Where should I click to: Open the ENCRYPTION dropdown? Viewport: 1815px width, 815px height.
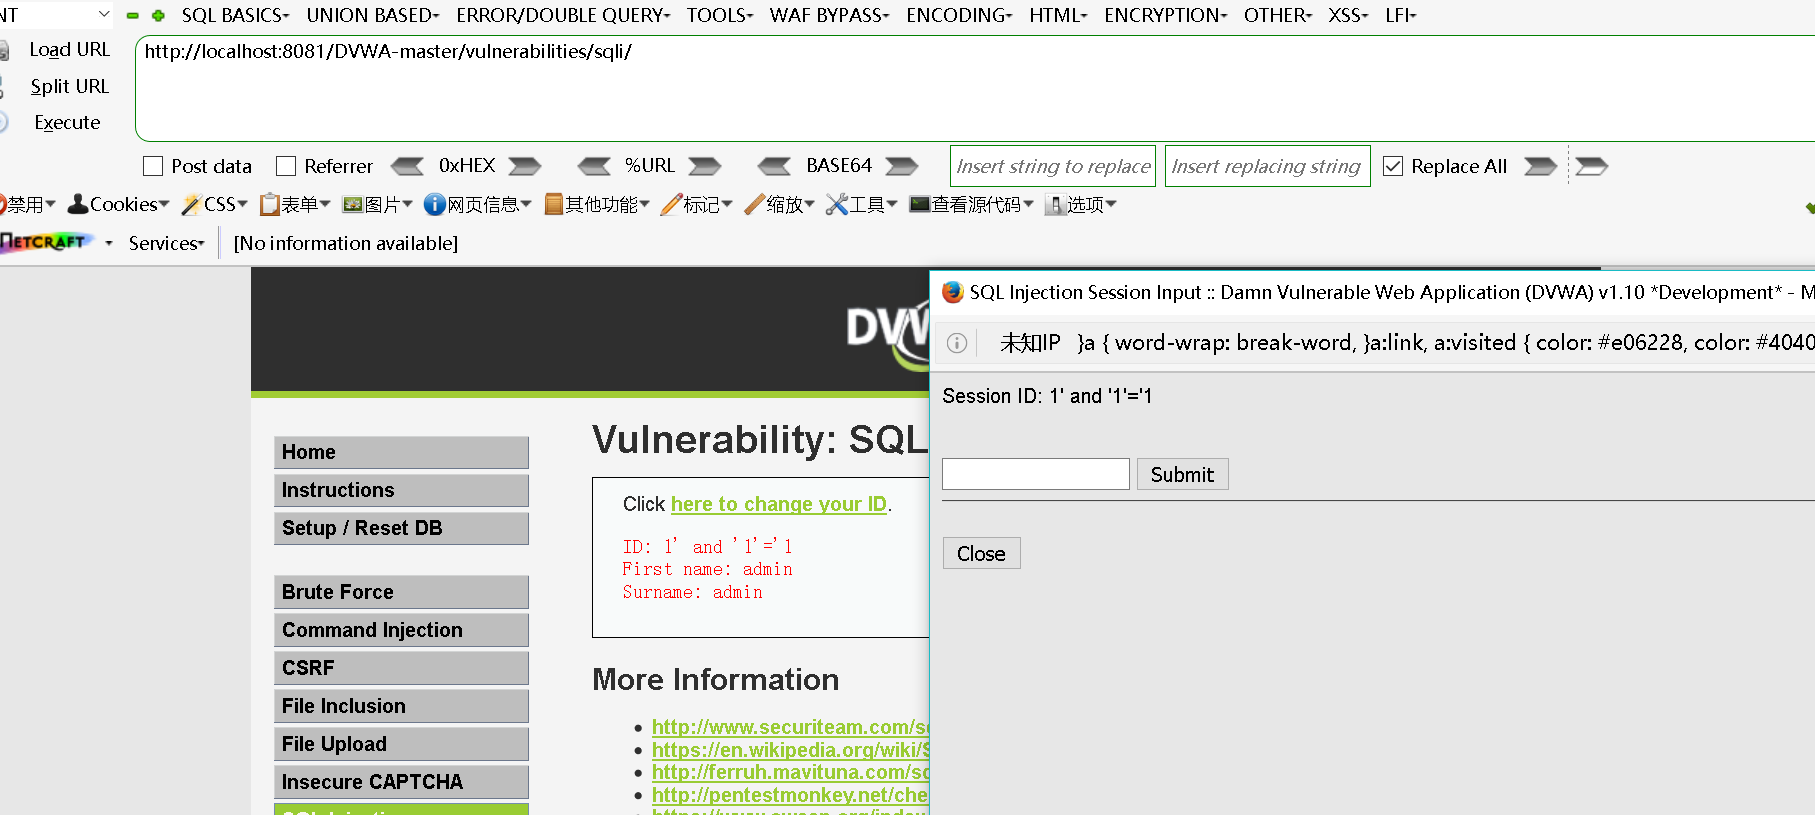[1165, 15]
